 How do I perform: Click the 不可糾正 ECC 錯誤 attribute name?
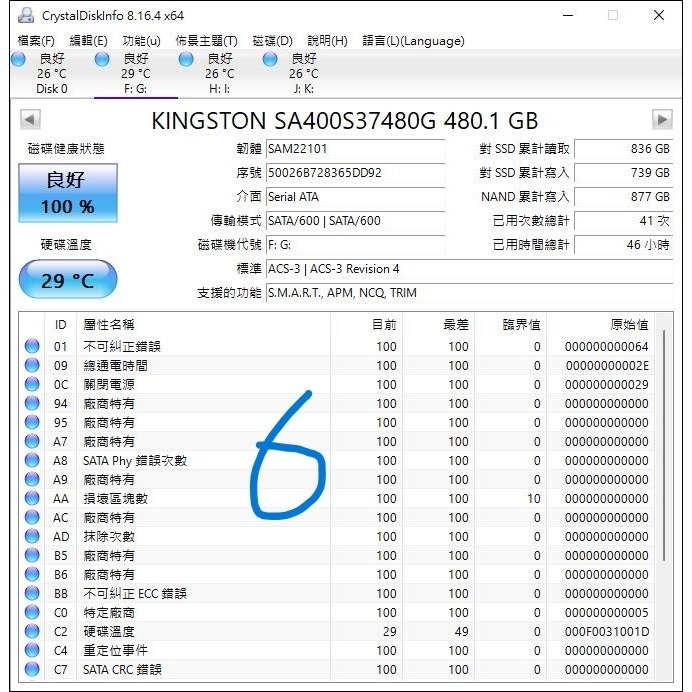pos(135,593)
